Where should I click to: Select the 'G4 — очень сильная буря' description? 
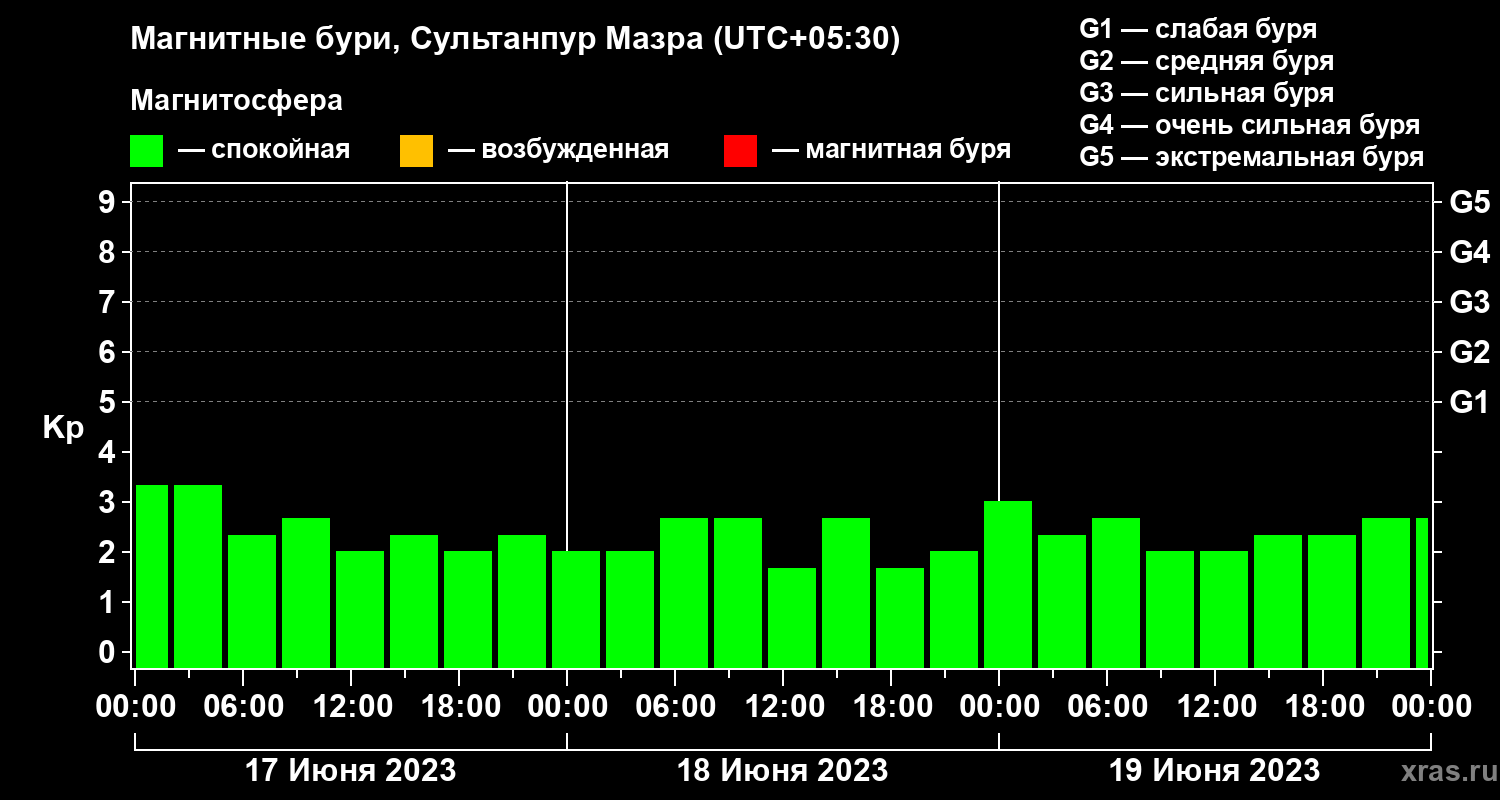[1250, 125]
